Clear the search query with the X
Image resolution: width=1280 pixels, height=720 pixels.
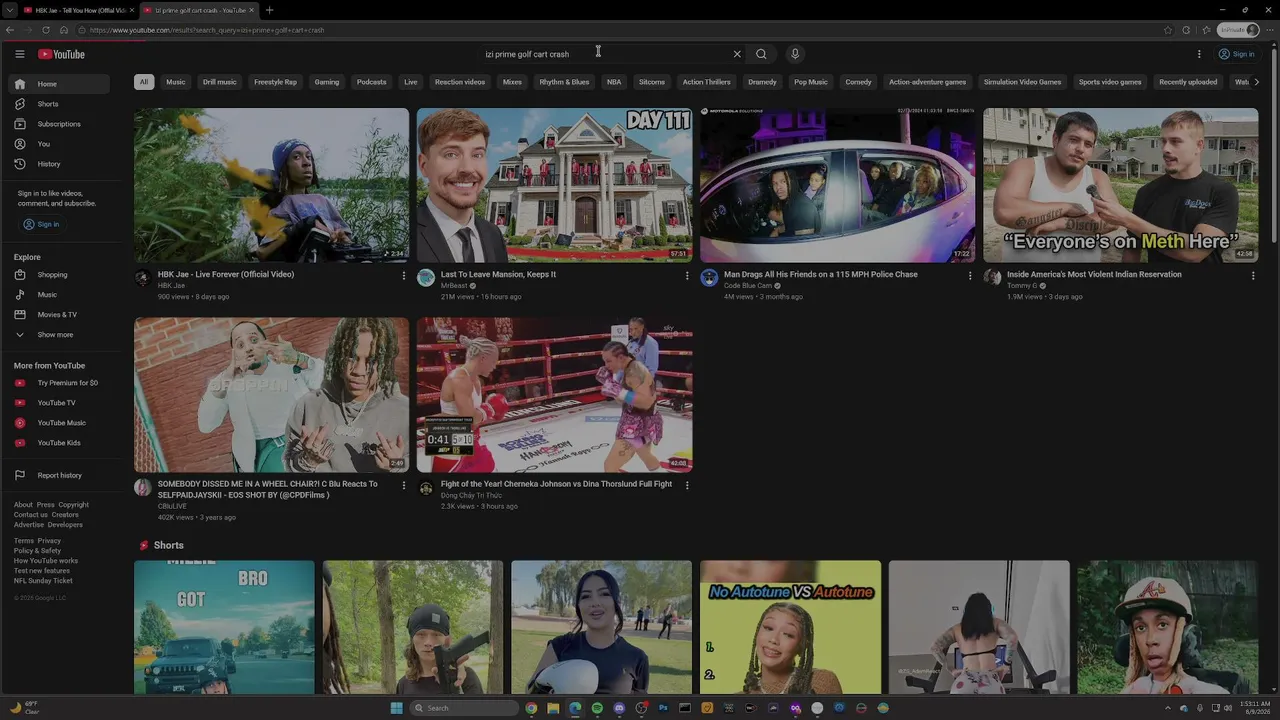click(737, 54)
